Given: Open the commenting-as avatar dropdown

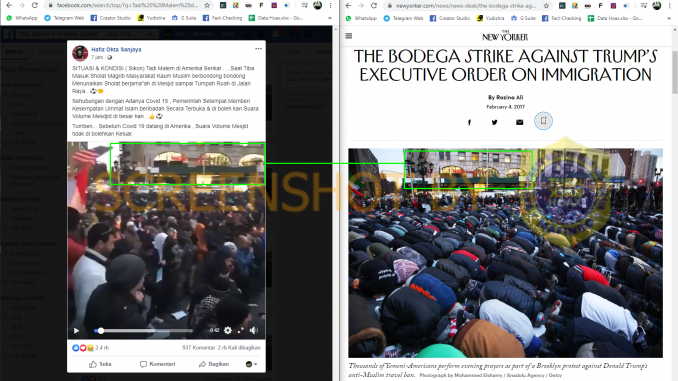Looking at the screenshot, I should [251, 364].
